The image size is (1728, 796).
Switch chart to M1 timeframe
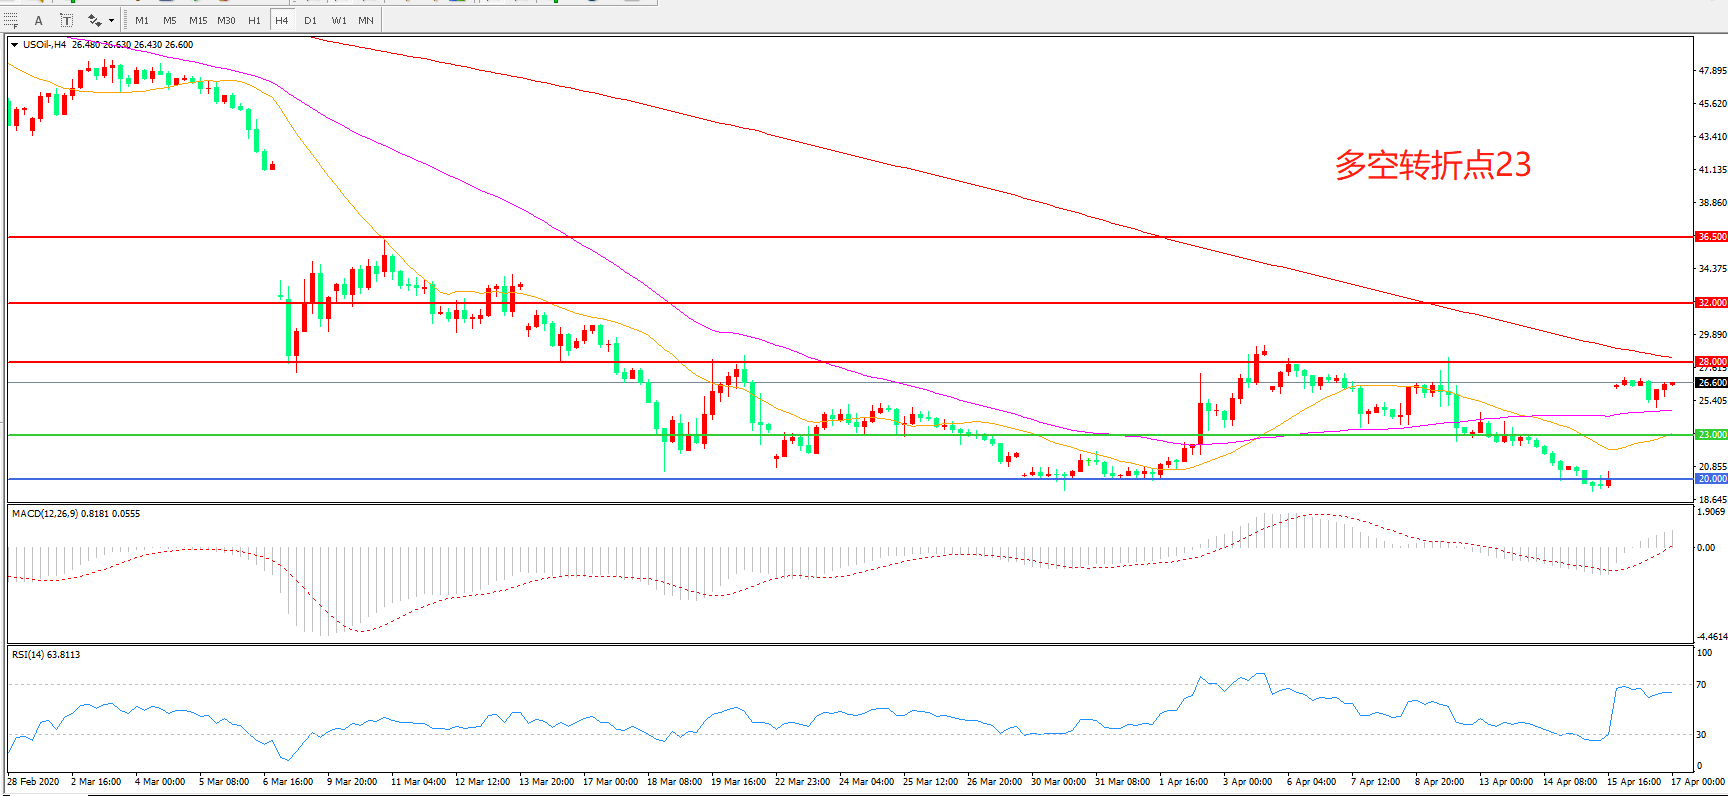pyautogui.click(x=142, y=20)
